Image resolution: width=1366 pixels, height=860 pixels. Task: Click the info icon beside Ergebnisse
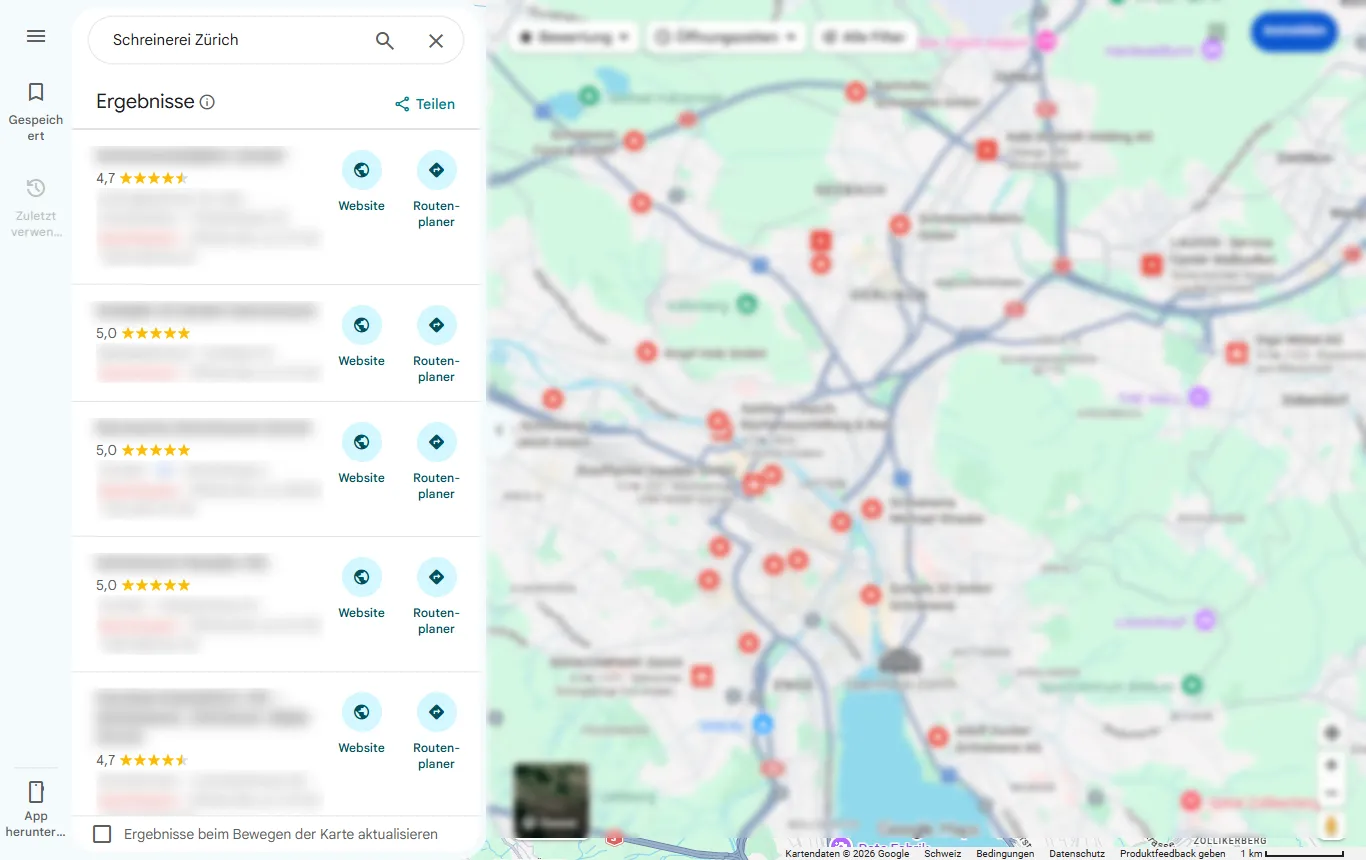click(207, 102)
